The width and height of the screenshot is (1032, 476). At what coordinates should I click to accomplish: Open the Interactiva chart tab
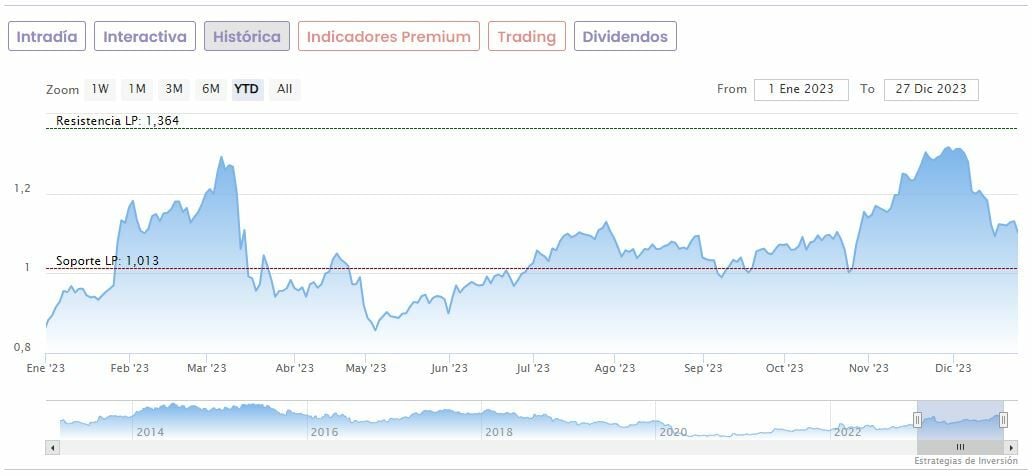click(x=145, y=37)
